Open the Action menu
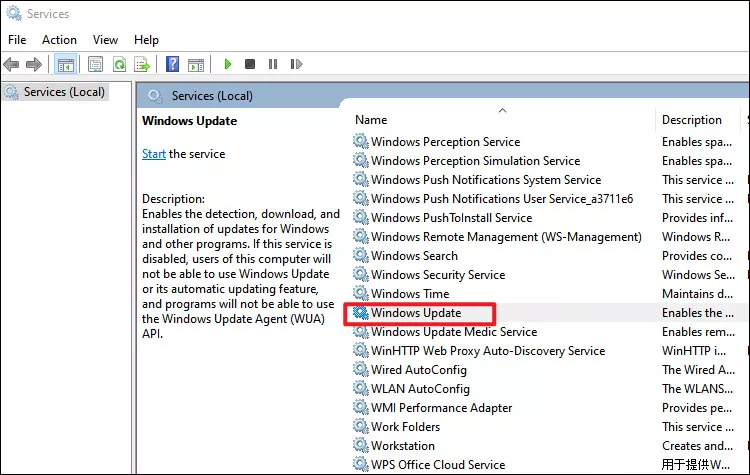The height and width of the screenshot is (475, 750). pyautogui.click(x=59, y=40)
